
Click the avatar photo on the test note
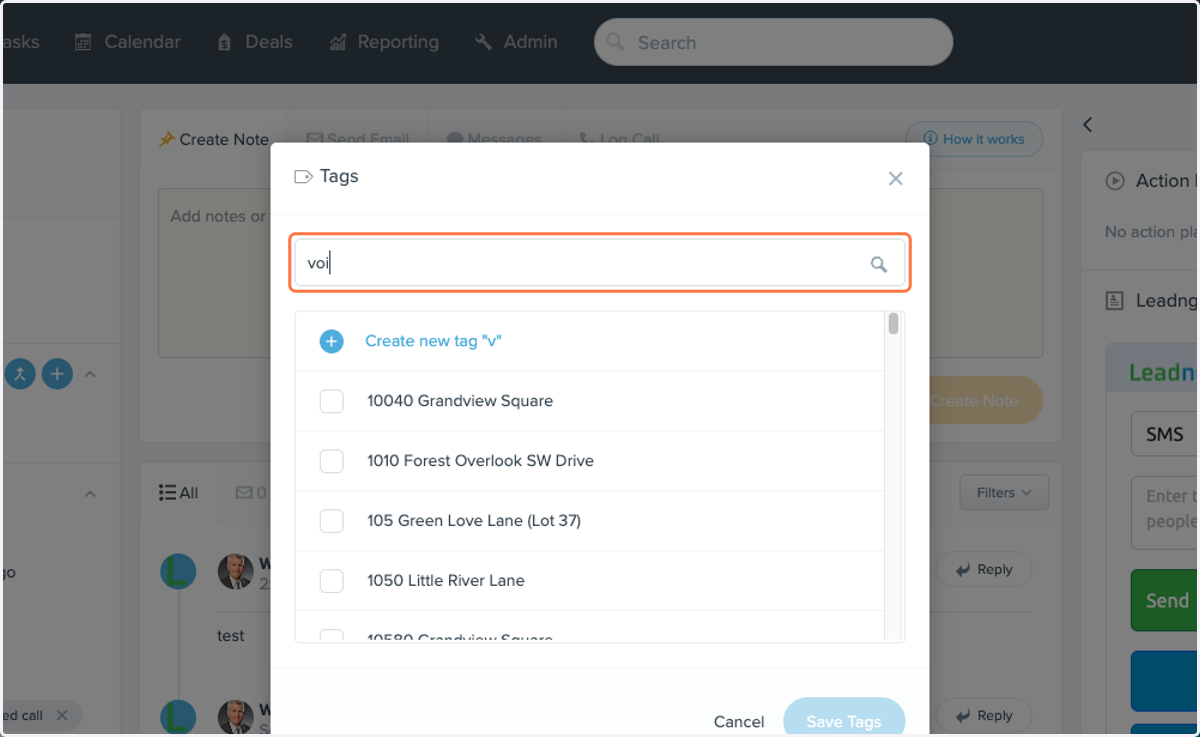point(236,572)
